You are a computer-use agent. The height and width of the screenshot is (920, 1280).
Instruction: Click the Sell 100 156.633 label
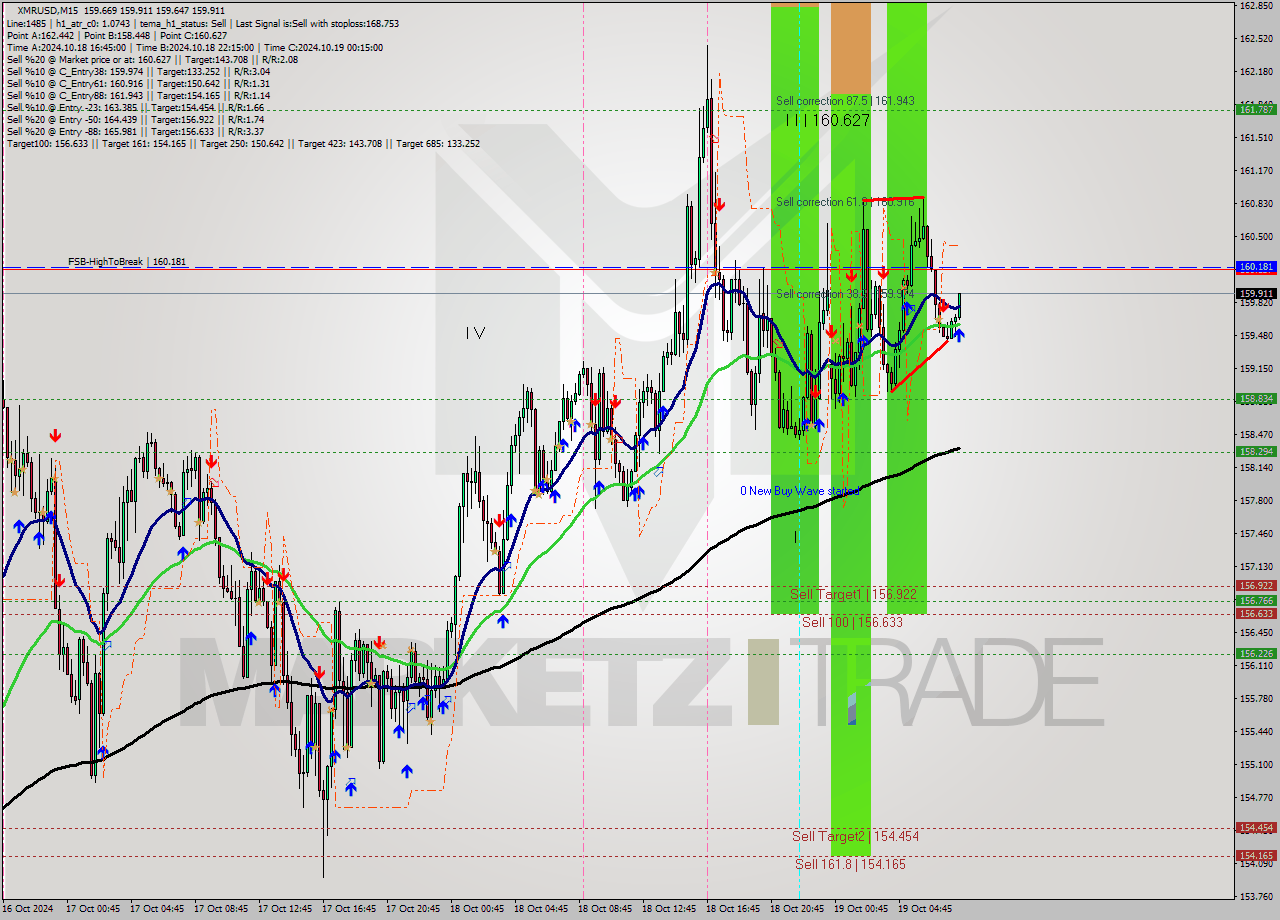852,622
